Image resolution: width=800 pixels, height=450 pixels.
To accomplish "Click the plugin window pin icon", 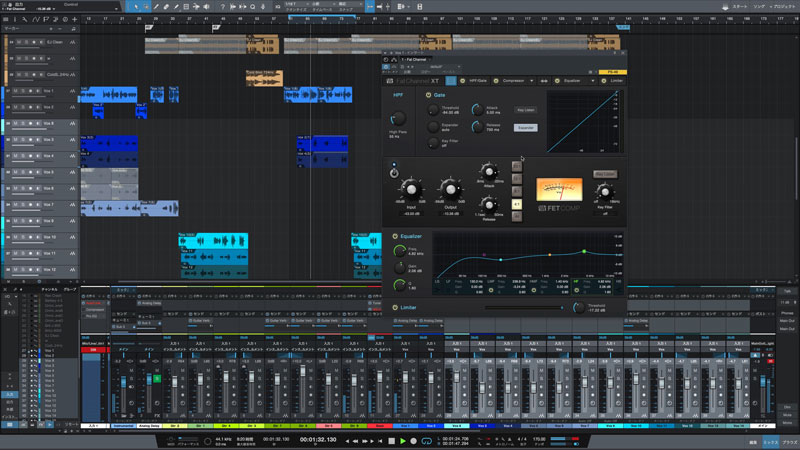I will tap(615, 53).
